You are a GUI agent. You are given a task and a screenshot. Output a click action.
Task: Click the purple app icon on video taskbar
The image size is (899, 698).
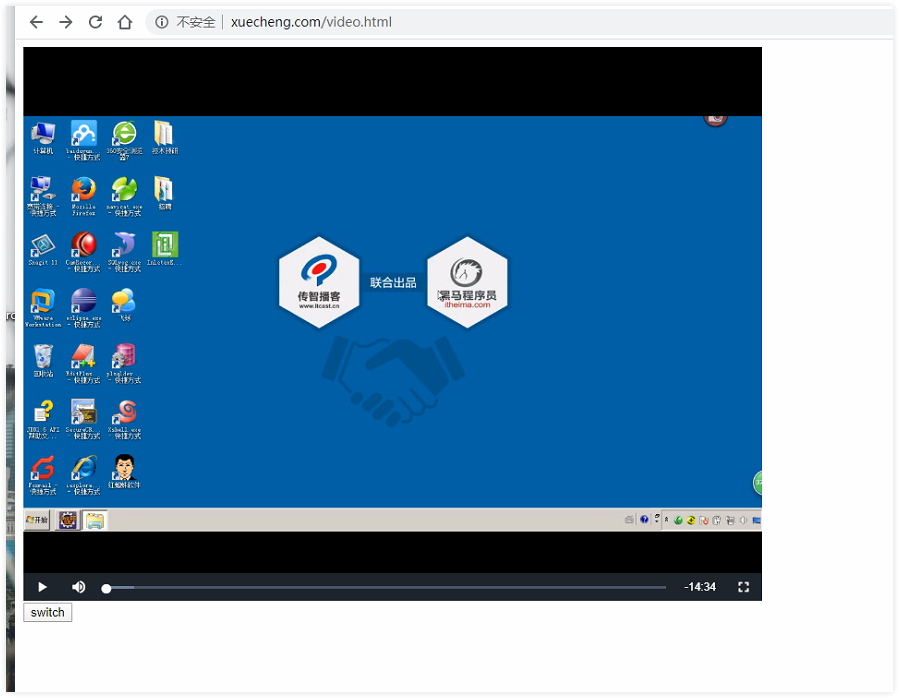[x=68, y=520]
